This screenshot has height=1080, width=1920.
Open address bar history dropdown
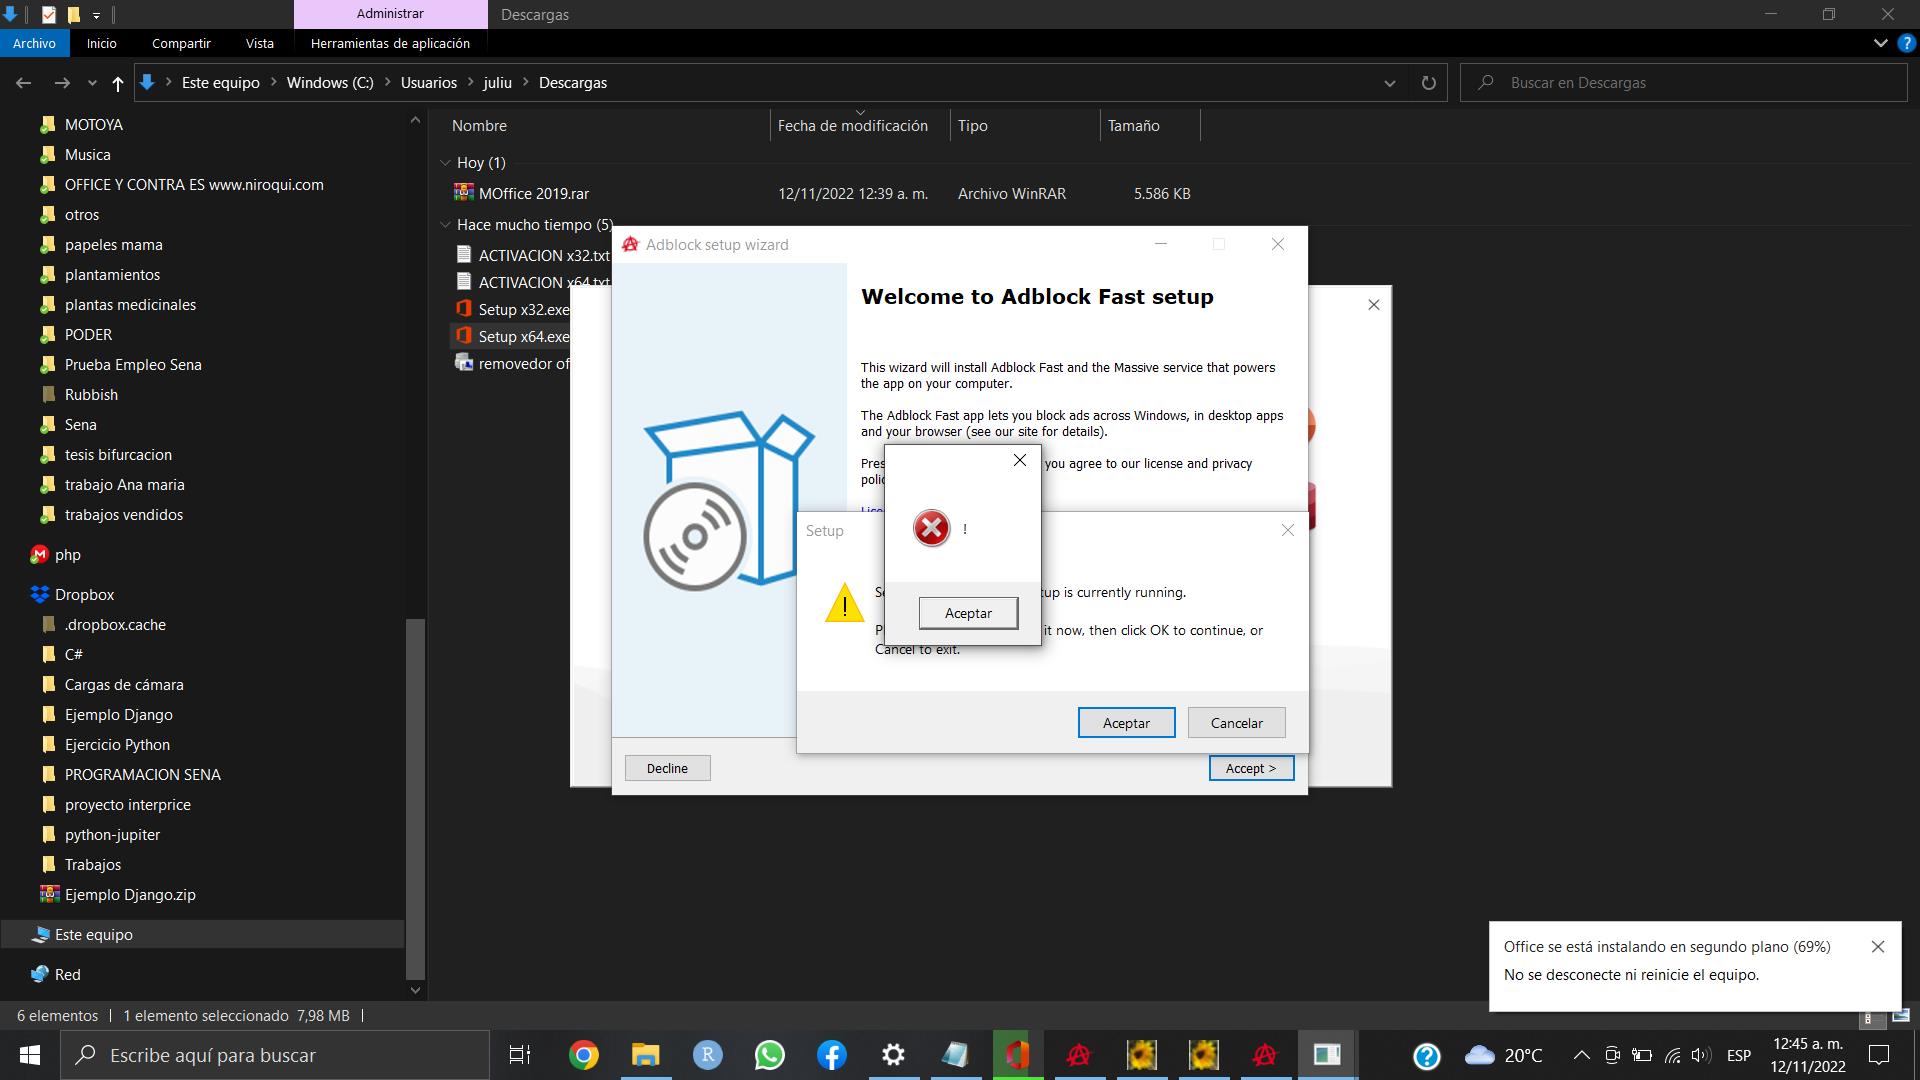1389,83
